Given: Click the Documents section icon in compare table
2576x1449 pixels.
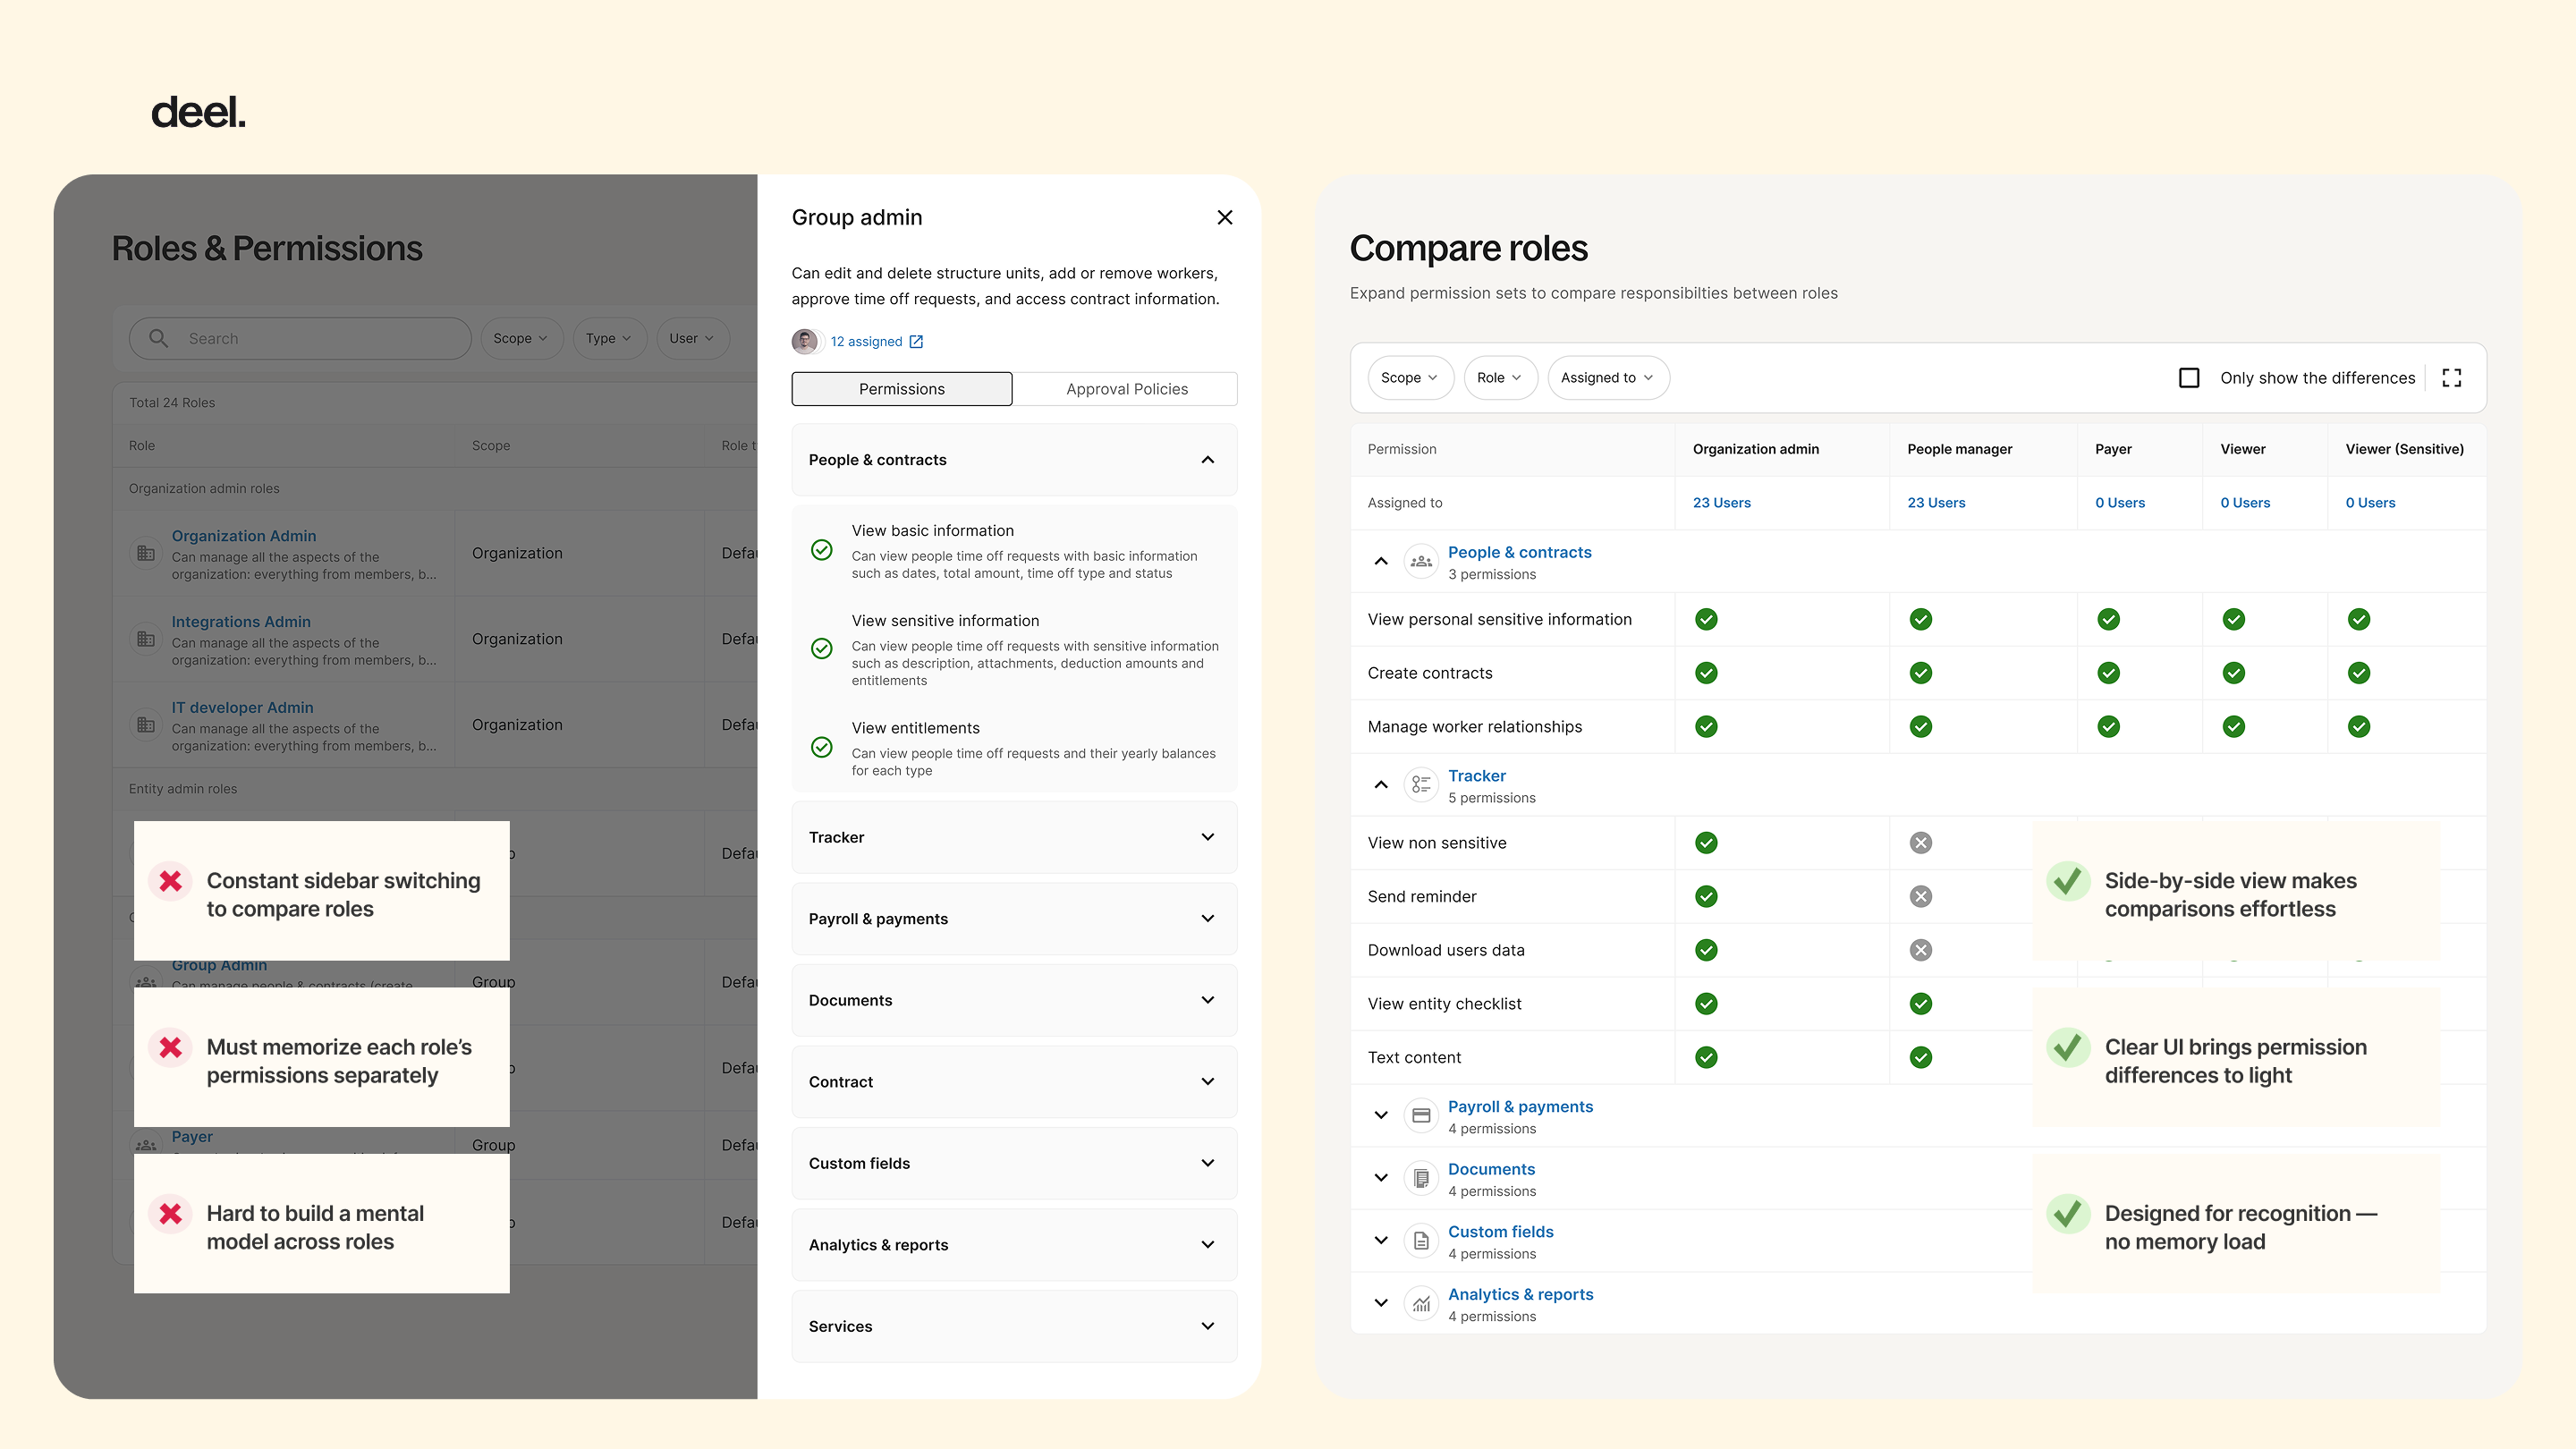Looking at the screenshot, I should tap(1421, 1179).
